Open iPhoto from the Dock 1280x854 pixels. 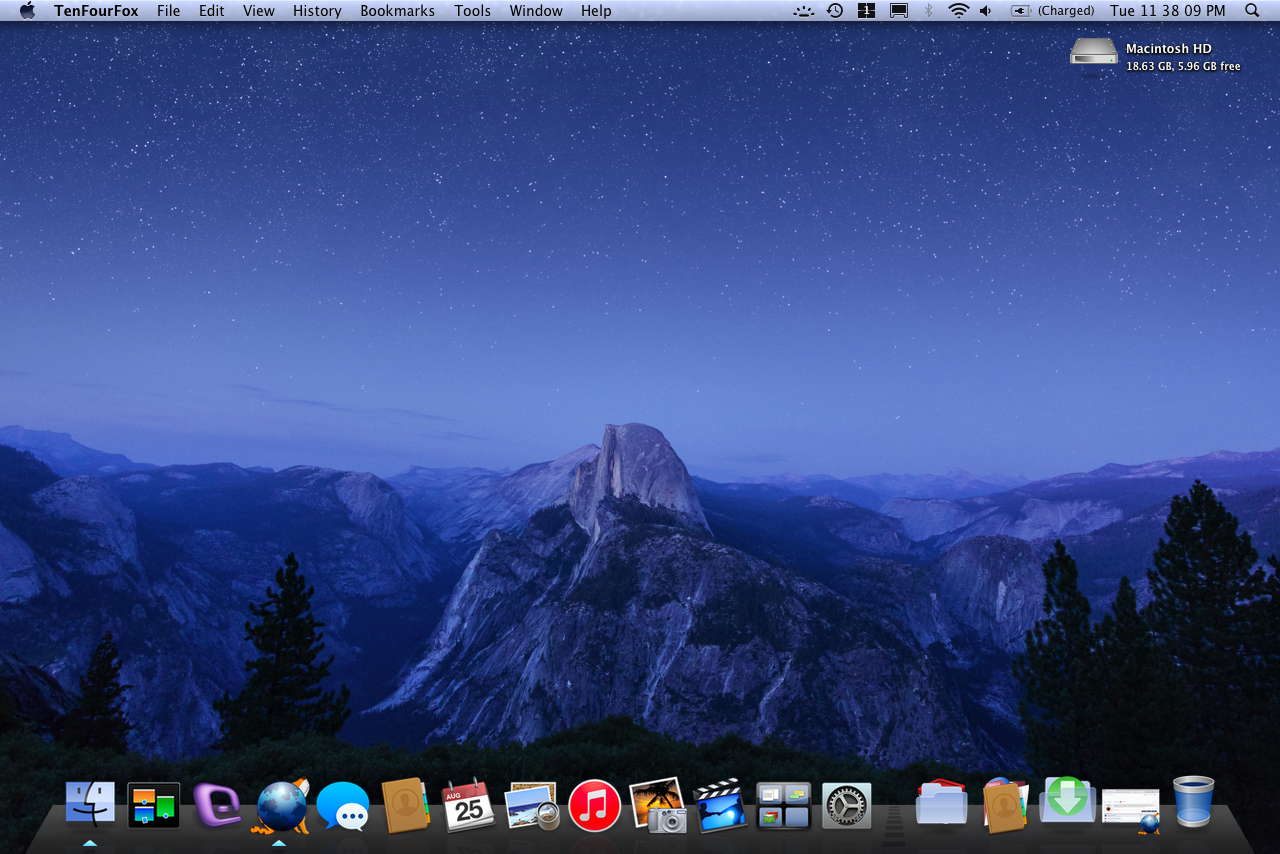click(657, 806)
